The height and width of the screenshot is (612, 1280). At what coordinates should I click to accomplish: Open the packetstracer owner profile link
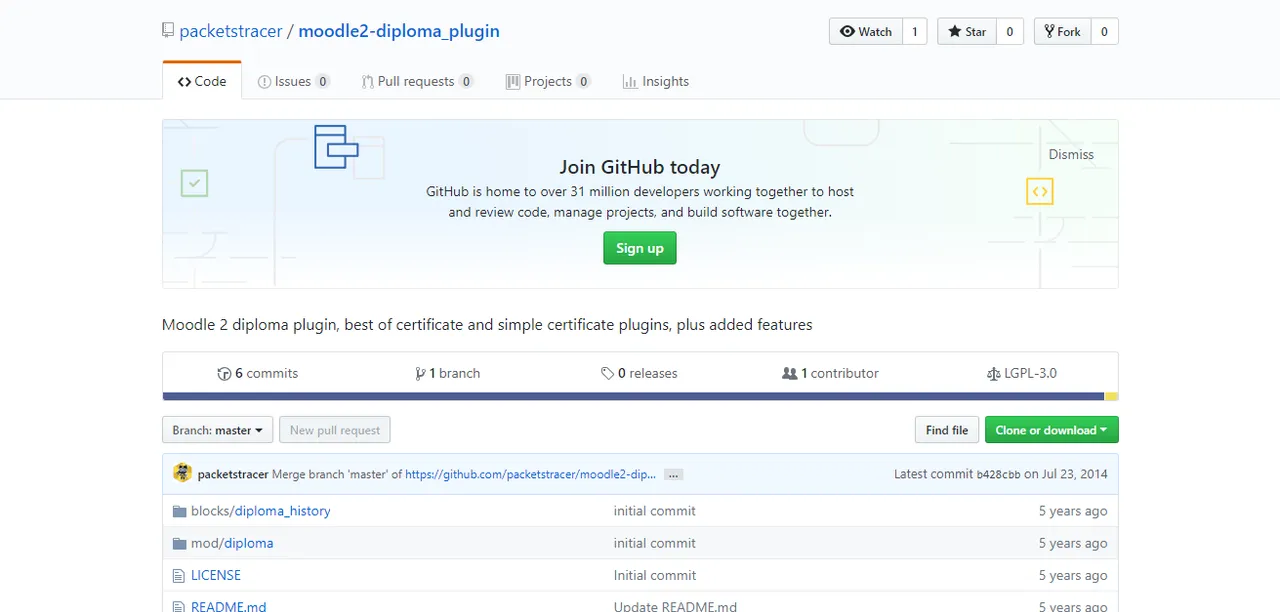point(231,31)
